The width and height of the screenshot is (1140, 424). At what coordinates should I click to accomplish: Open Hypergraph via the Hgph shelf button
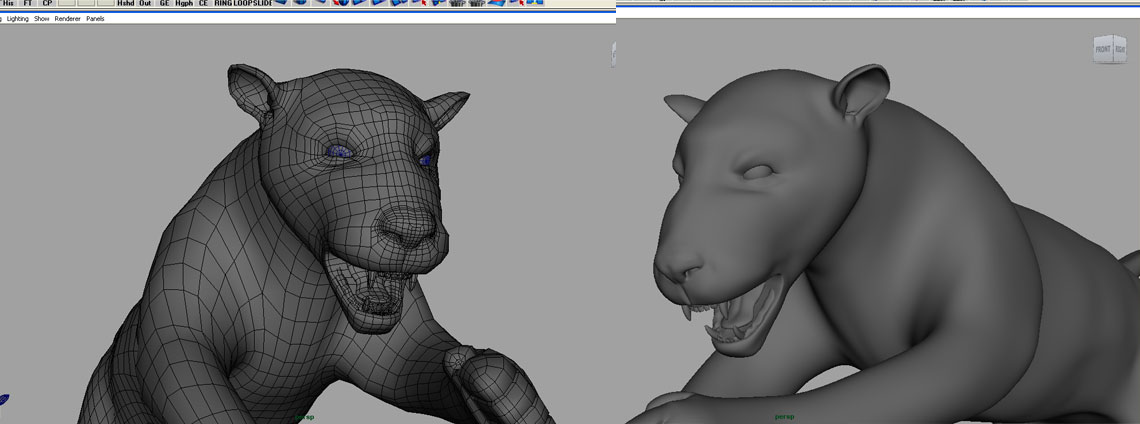(x=184, y=3)
